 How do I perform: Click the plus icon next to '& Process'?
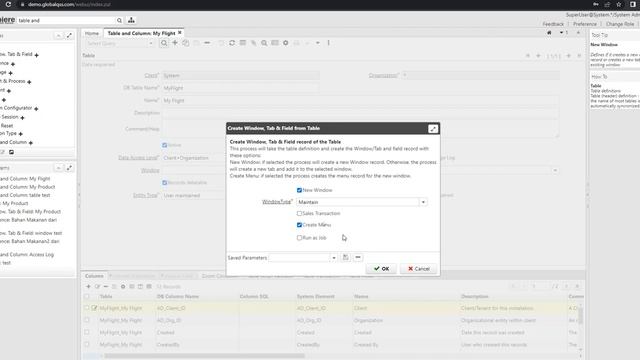click(29, 82)
